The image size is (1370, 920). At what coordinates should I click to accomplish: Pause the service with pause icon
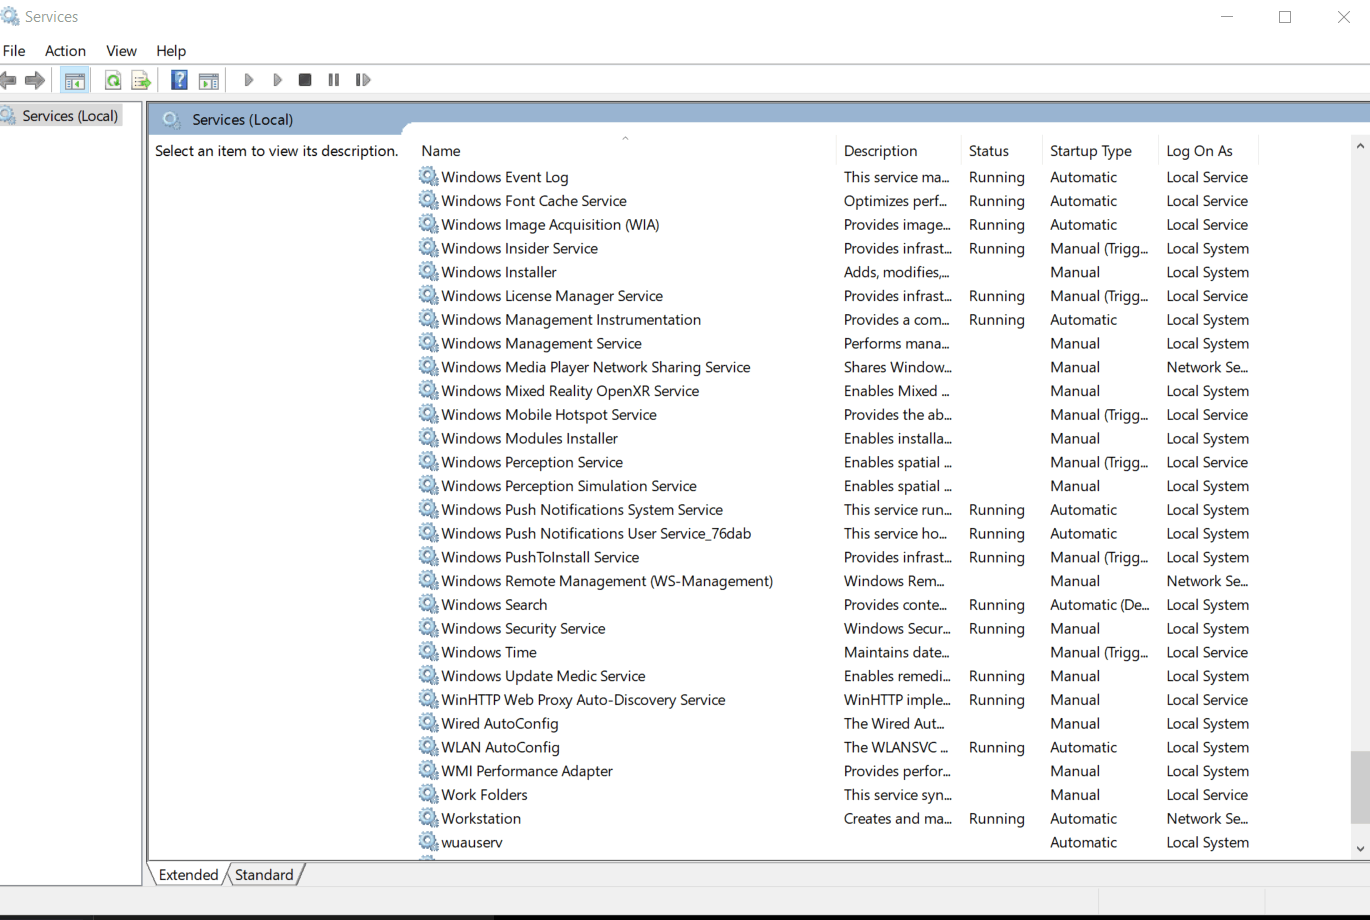point(334,80)
